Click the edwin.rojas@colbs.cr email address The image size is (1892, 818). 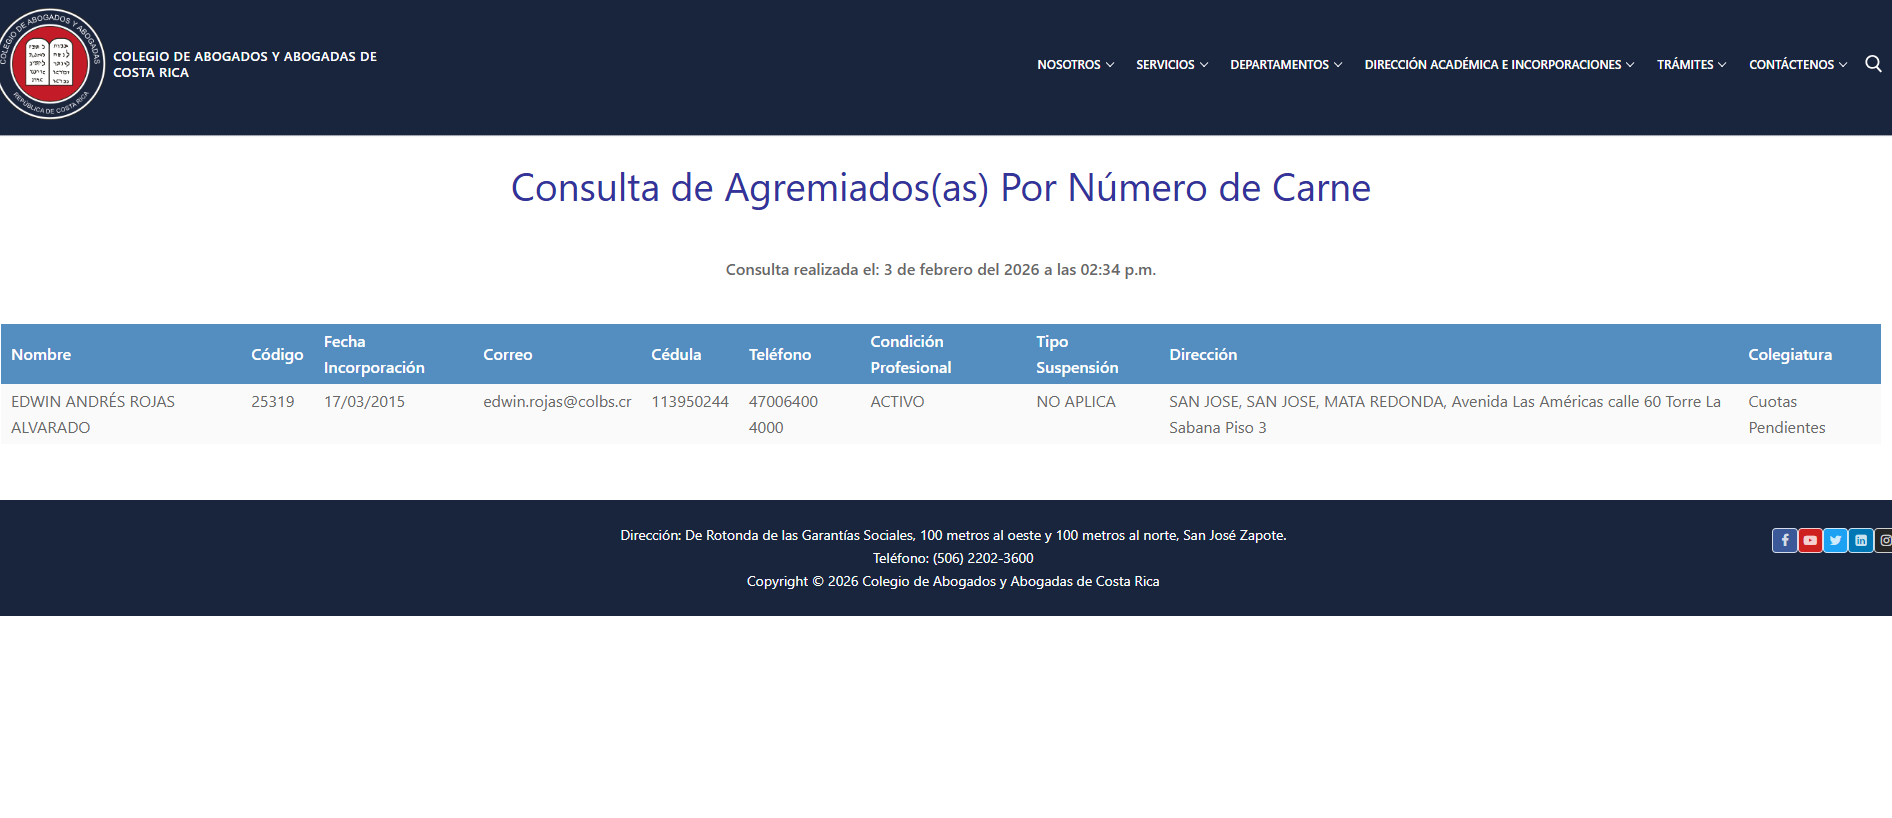(x=557, y=402)
